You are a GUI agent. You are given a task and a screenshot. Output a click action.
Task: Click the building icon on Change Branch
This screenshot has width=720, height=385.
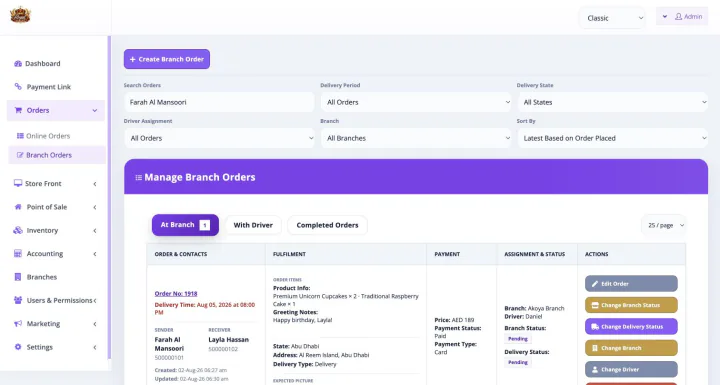pos(595,348)
